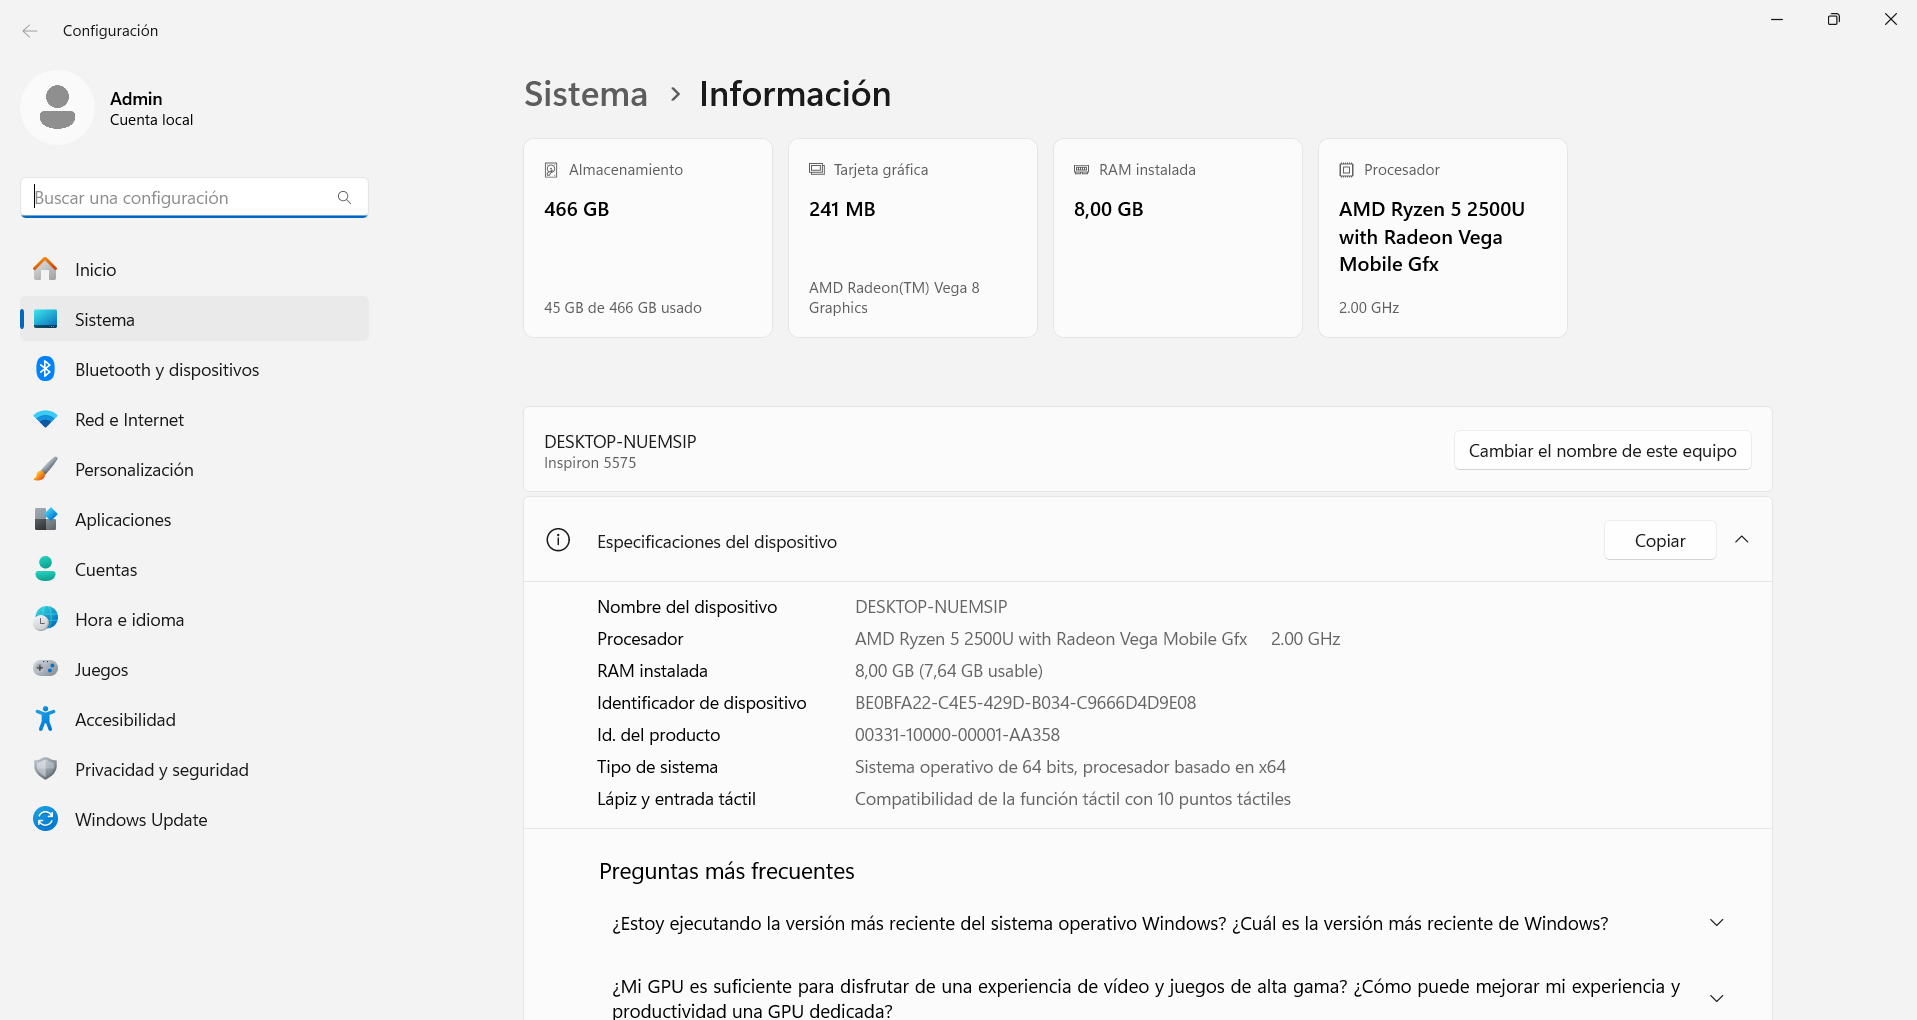The image size is (1917, 1020).
Task: Click the search magnifier icon
Action: [x=344, y=198]
